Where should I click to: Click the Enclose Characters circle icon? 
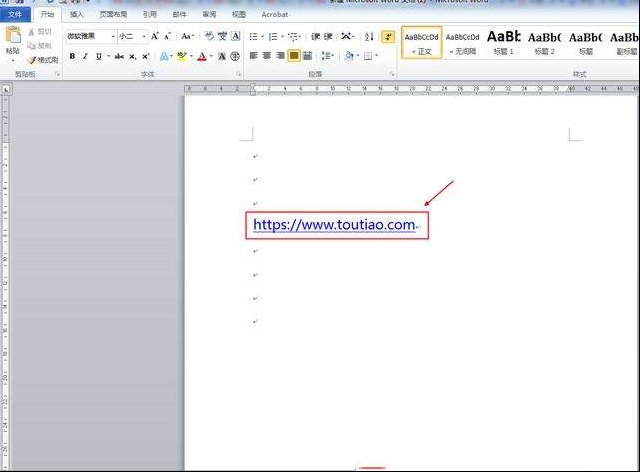point(235,56)
